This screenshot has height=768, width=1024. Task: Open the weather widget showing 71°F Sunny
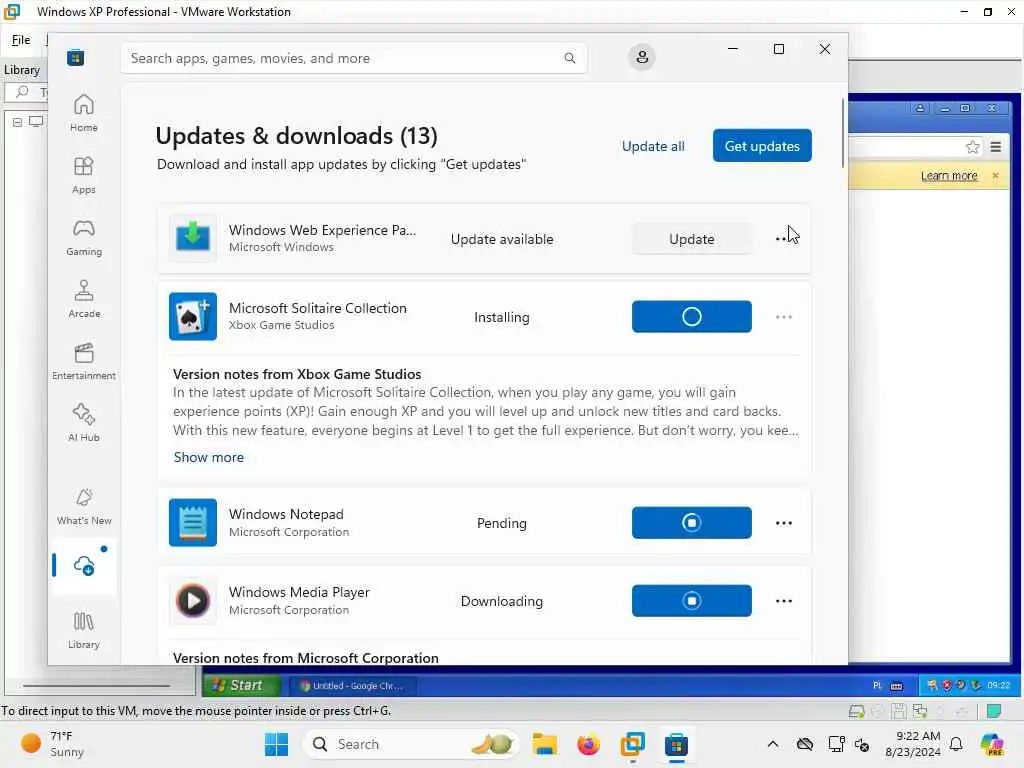point(52,744)
